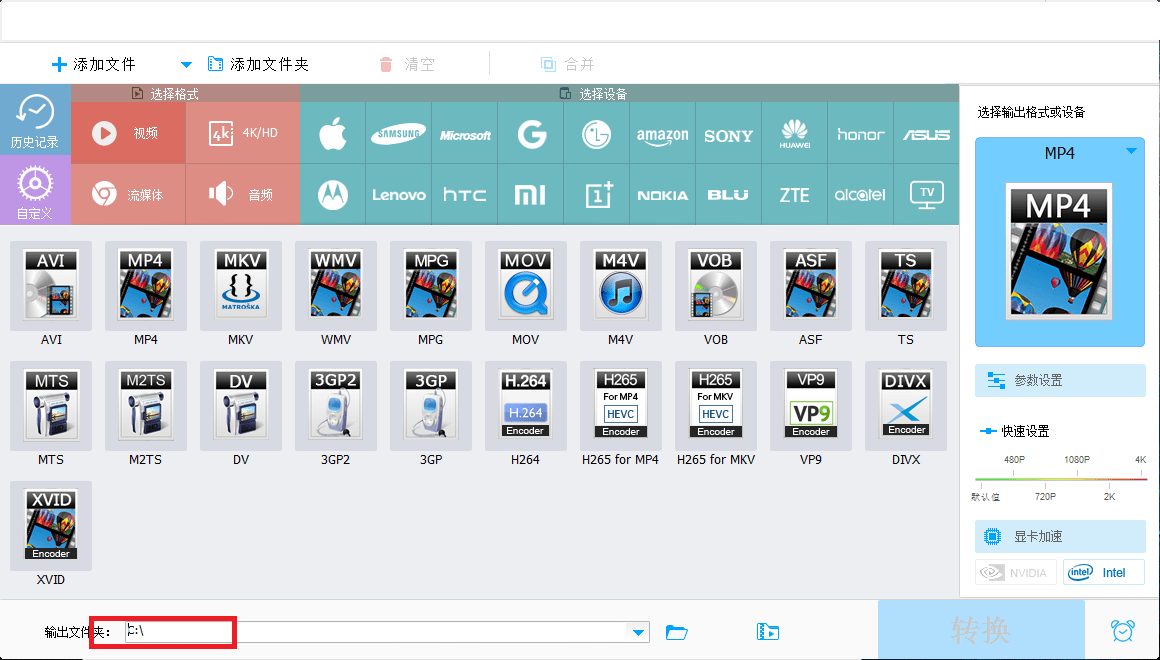Open the history records (历史记录) panel

[35, 120]
